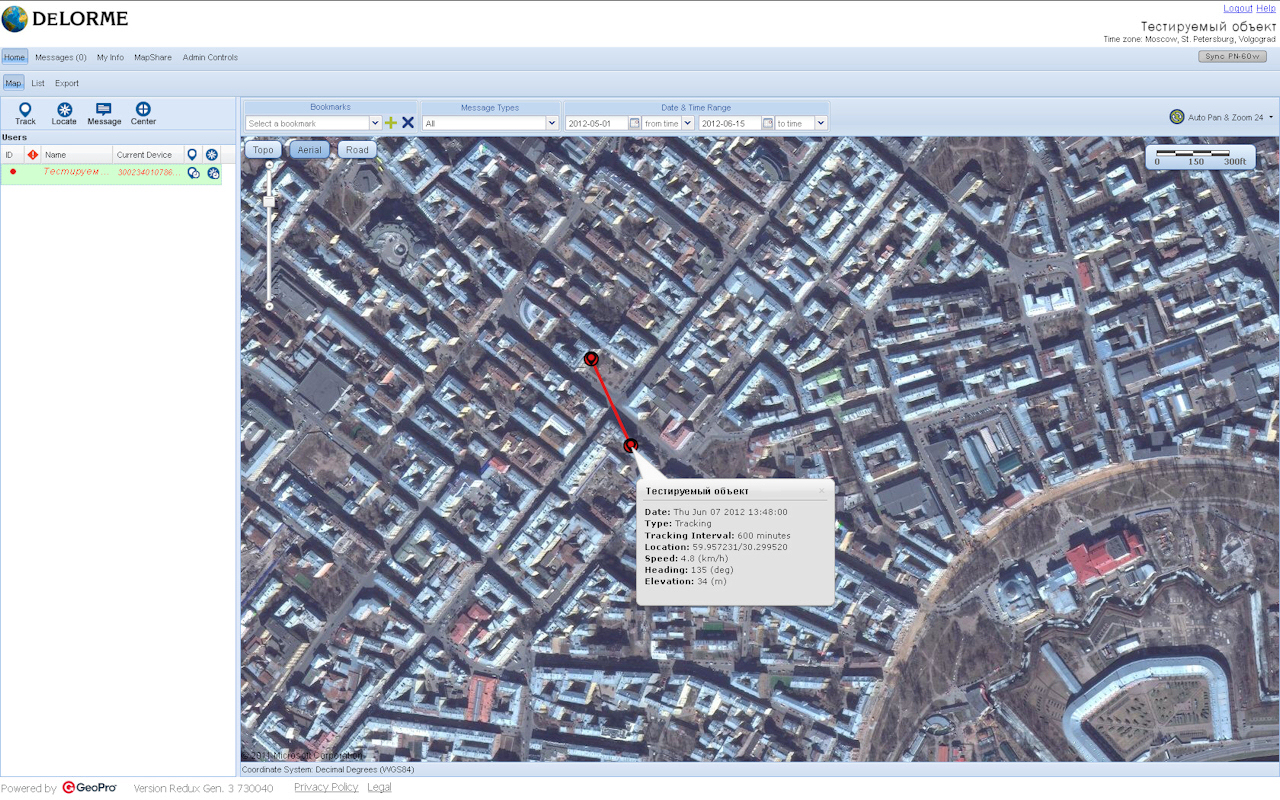This screenshot has height=800, width=1280.
Task: Go to My Info tab
Action: [110, 57]
